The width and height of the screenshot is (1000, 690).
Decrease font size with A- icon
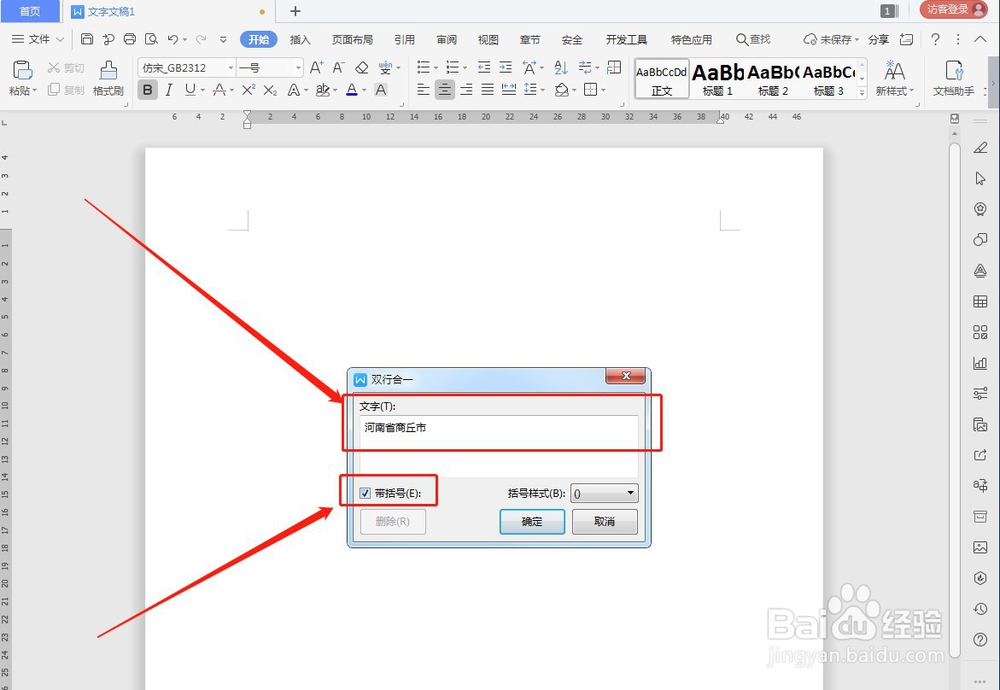tap(339, 68)
